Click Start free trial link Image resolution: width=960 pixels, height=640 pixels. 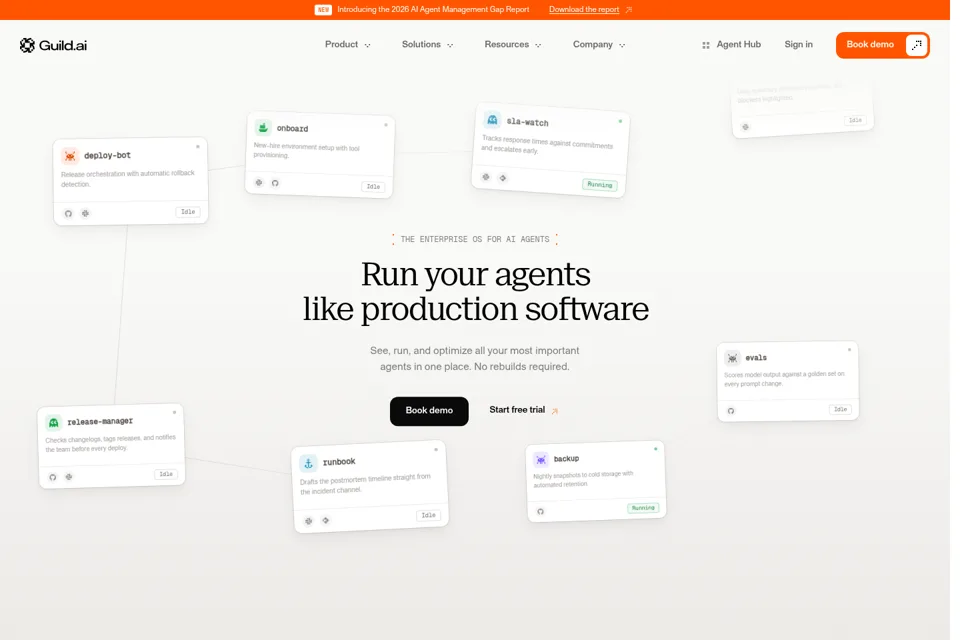coord(517,410)
